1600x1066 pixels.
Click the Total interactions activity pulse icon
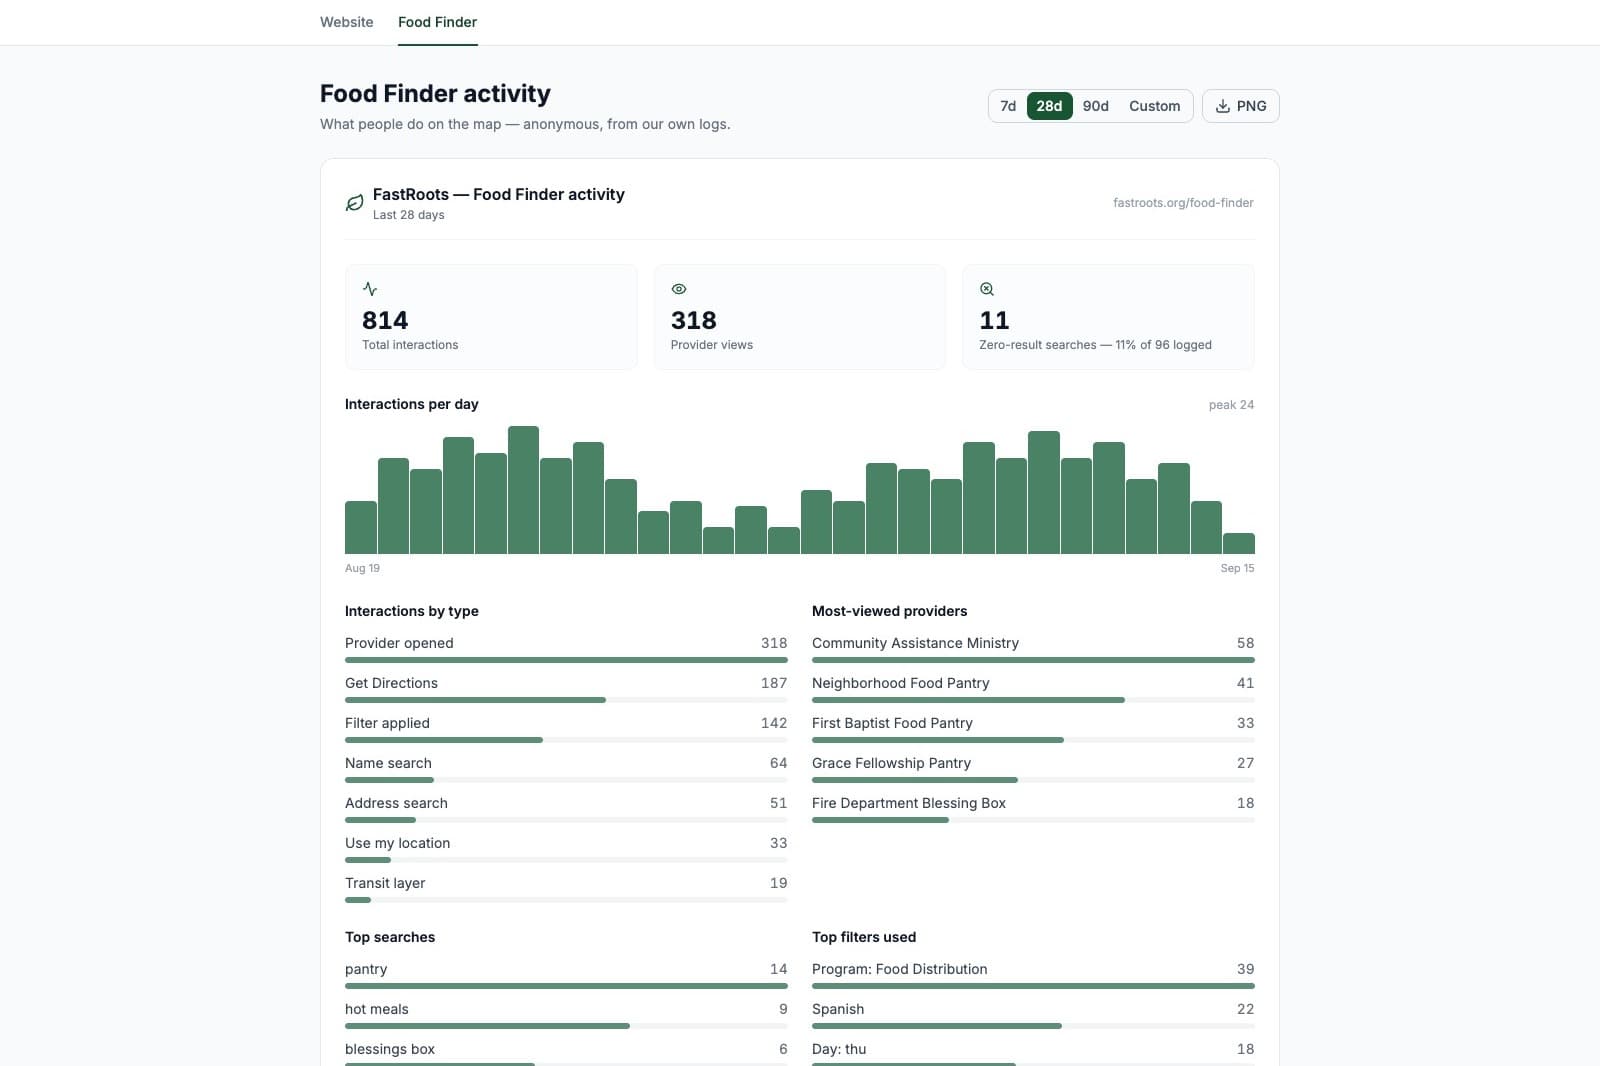(370, 289)
